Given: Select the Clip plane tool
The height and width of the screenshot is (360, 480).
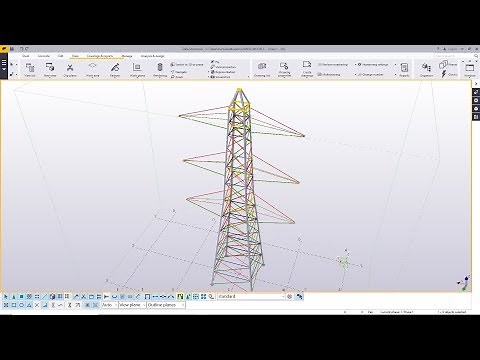Looking at the screenshot, I should (70, 69).
